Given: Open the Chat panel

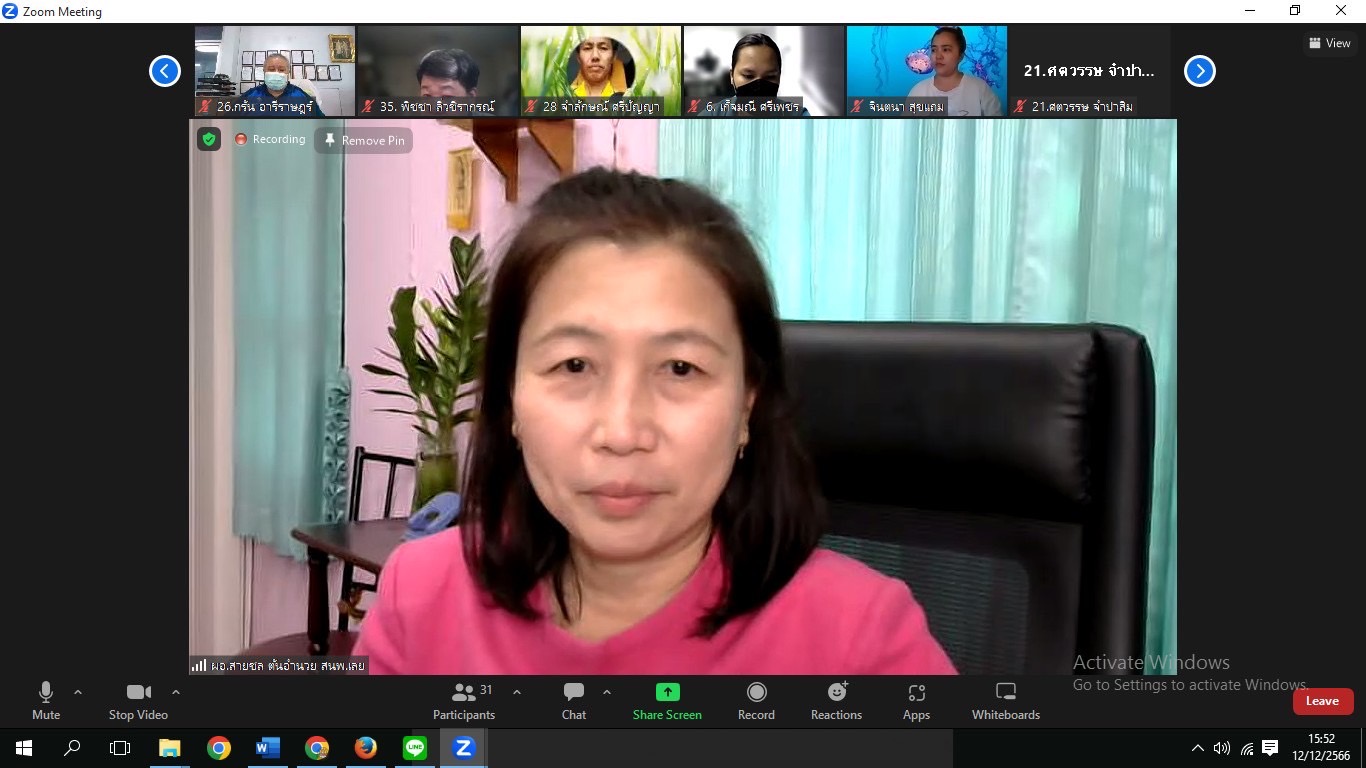Looking at the screenshot, I should coord(574,700).
